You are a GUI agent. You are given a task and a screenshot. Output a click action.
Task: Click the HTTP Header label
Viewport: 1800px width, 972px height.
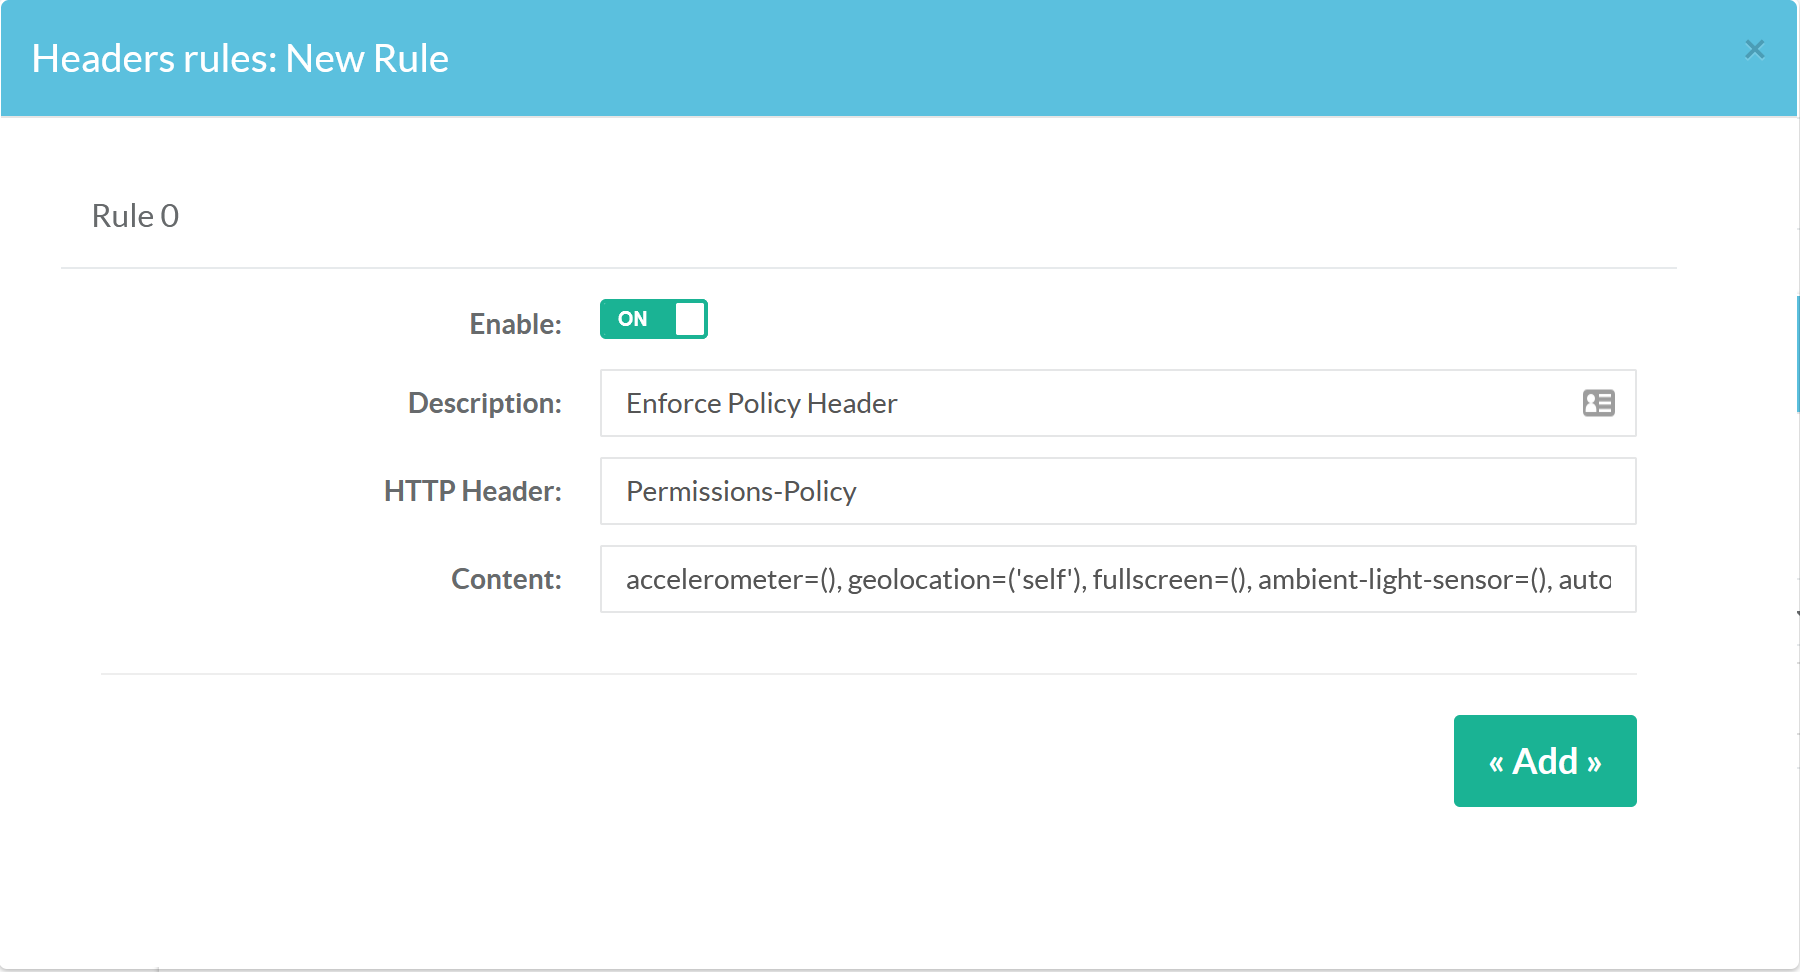click(472, 491)
